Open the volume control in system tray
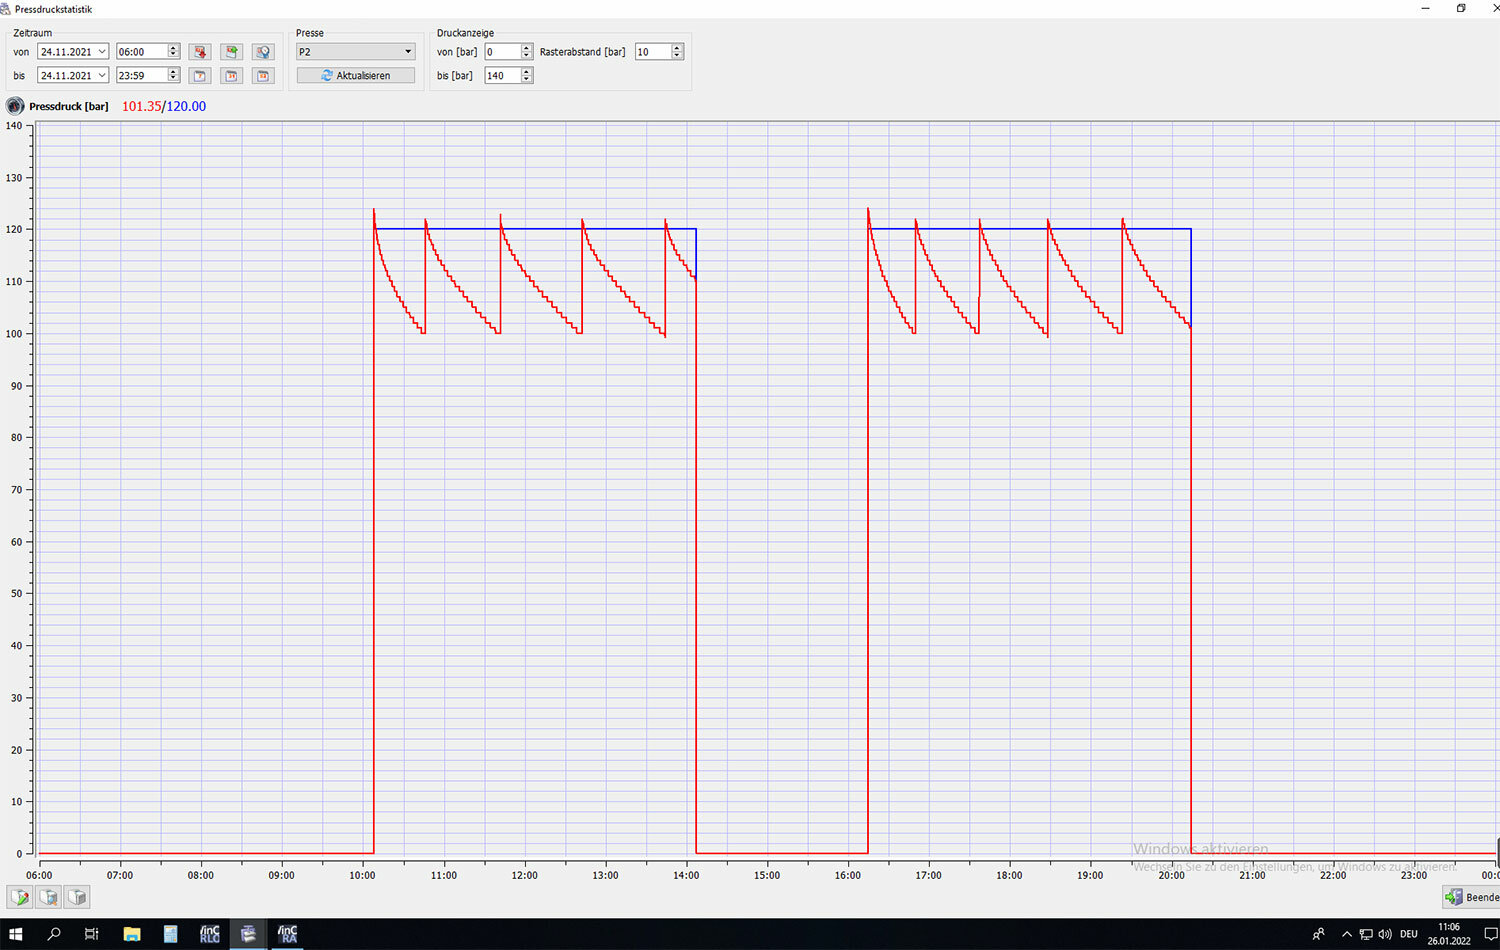The image size is (1500, 950). pyautogui.click(x=1385, y=934)
